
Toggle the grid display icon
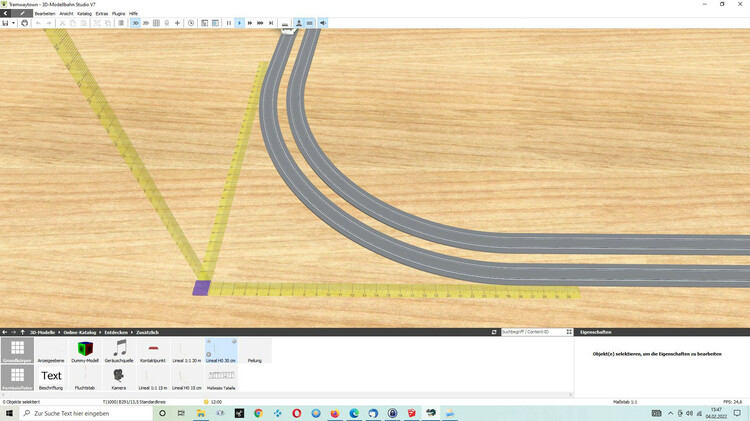156,23
